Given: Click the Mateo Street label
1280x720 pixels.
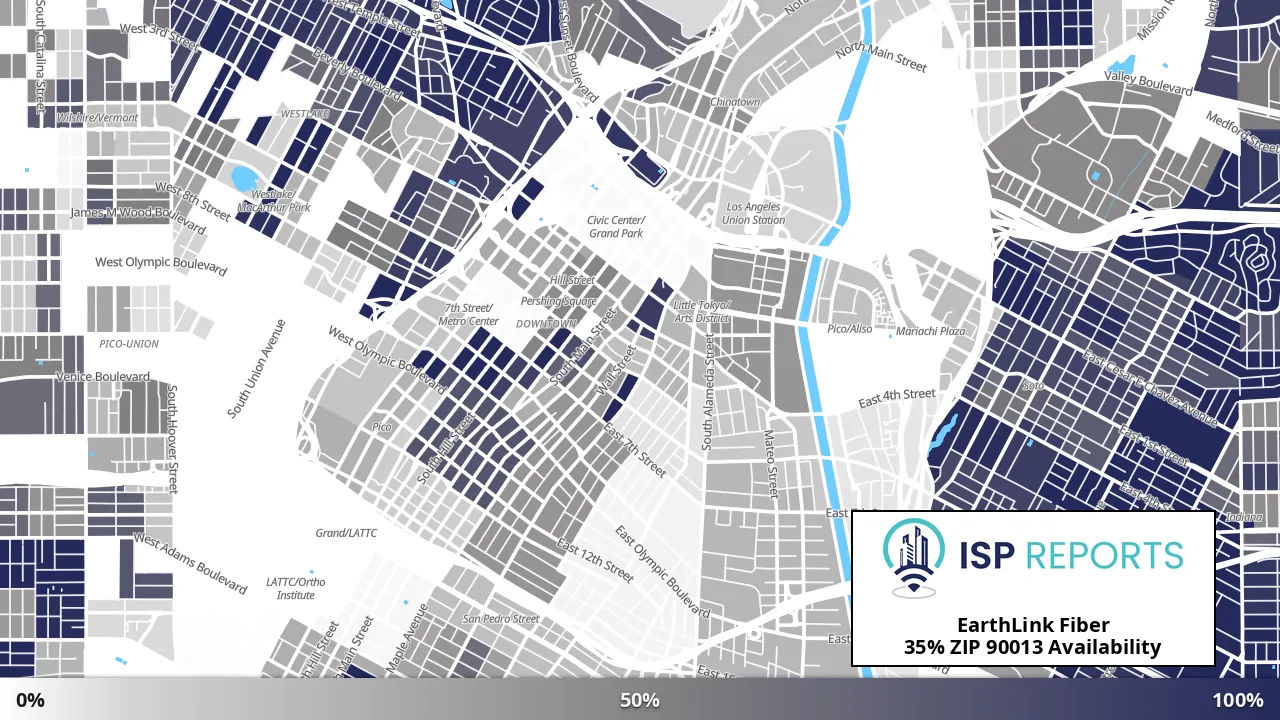Looking at the screenshot, I should (770, 463).
